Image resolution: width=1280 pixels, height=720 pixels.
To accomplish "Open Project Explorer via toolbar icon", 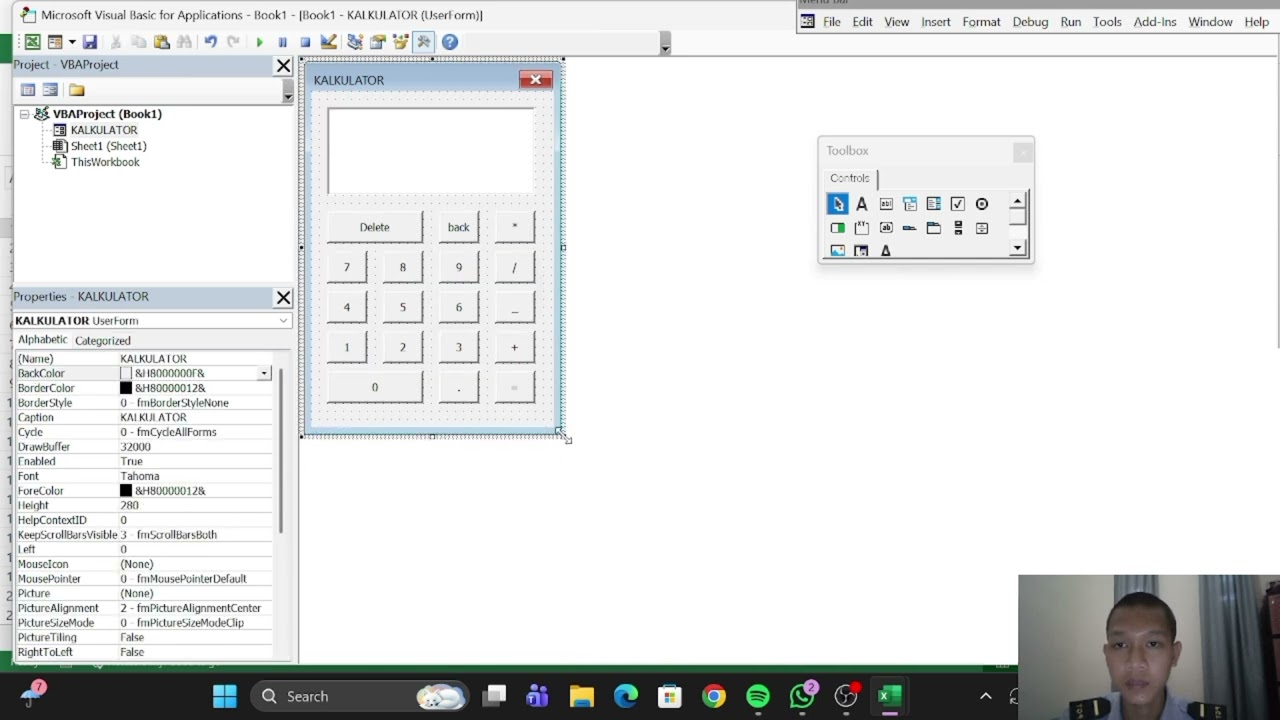I will point(355,42).
